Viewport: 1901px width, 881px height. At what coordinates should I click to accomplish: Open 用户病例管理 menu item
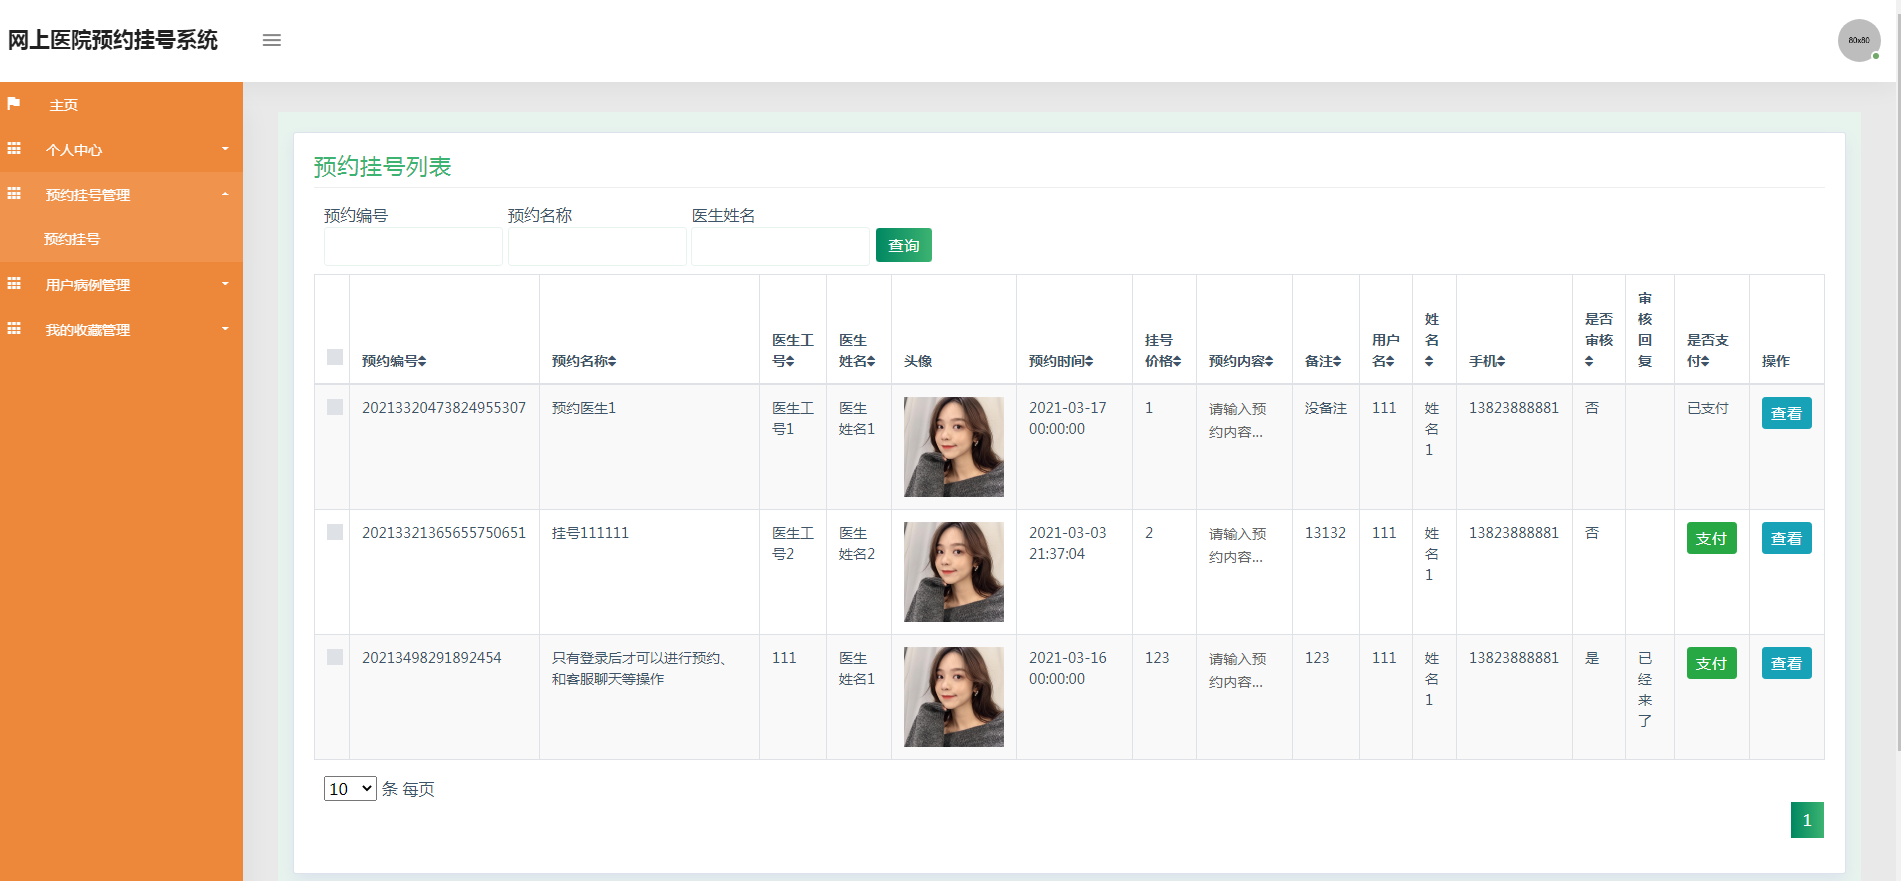[x=121, y=285]
